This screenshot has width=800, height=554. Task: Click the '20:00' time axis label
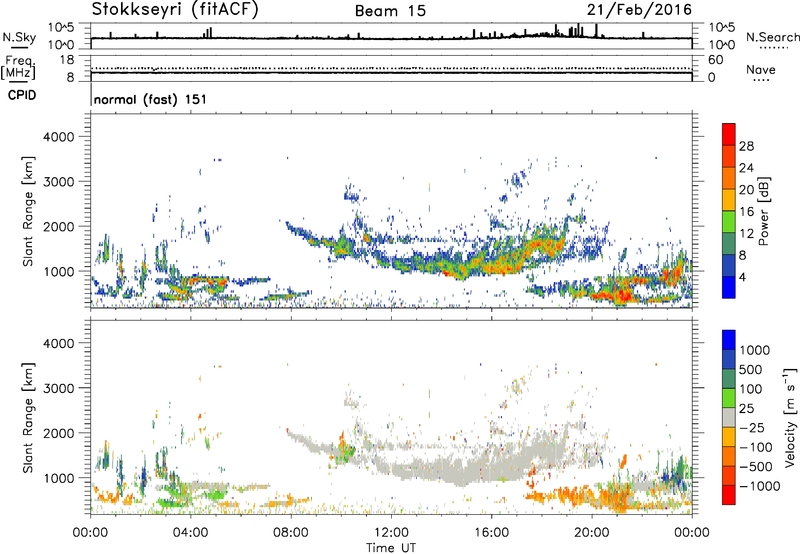pyautogui.click(x=592, y=533)
